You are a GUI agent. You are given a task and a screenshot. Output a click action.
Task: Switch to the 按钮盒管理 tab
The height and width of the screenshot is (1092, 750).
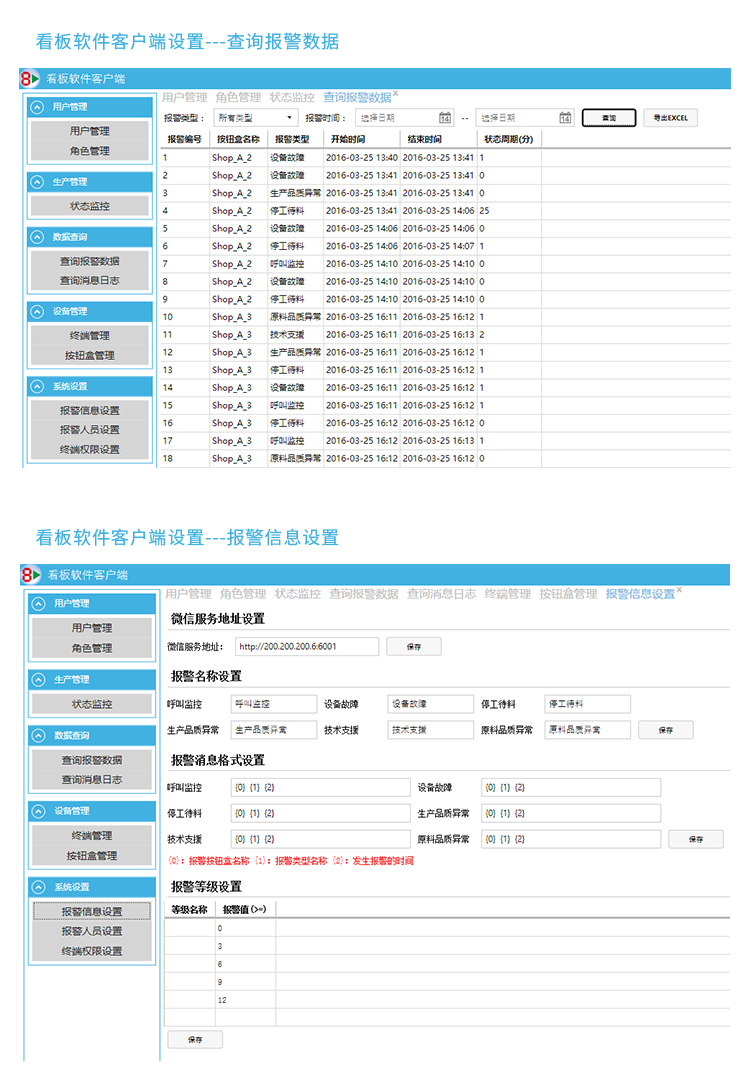pyautogui.click(x=568, y=594)
